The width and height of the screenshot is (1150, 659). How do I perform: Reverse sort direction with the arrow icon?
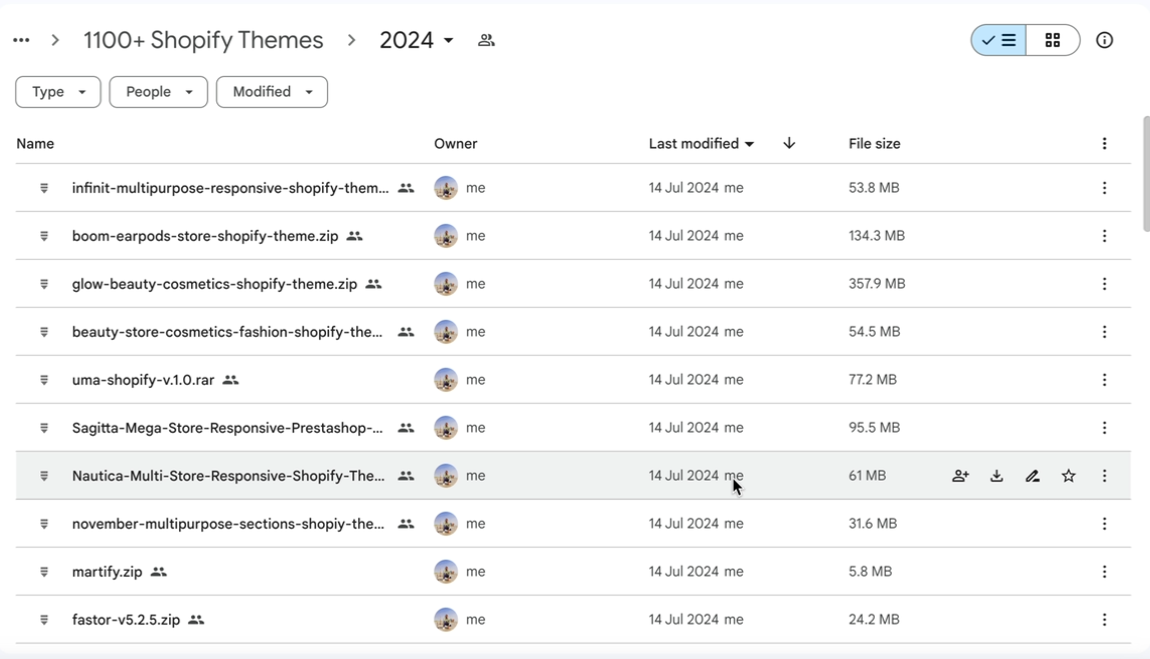tap(789, 143)
